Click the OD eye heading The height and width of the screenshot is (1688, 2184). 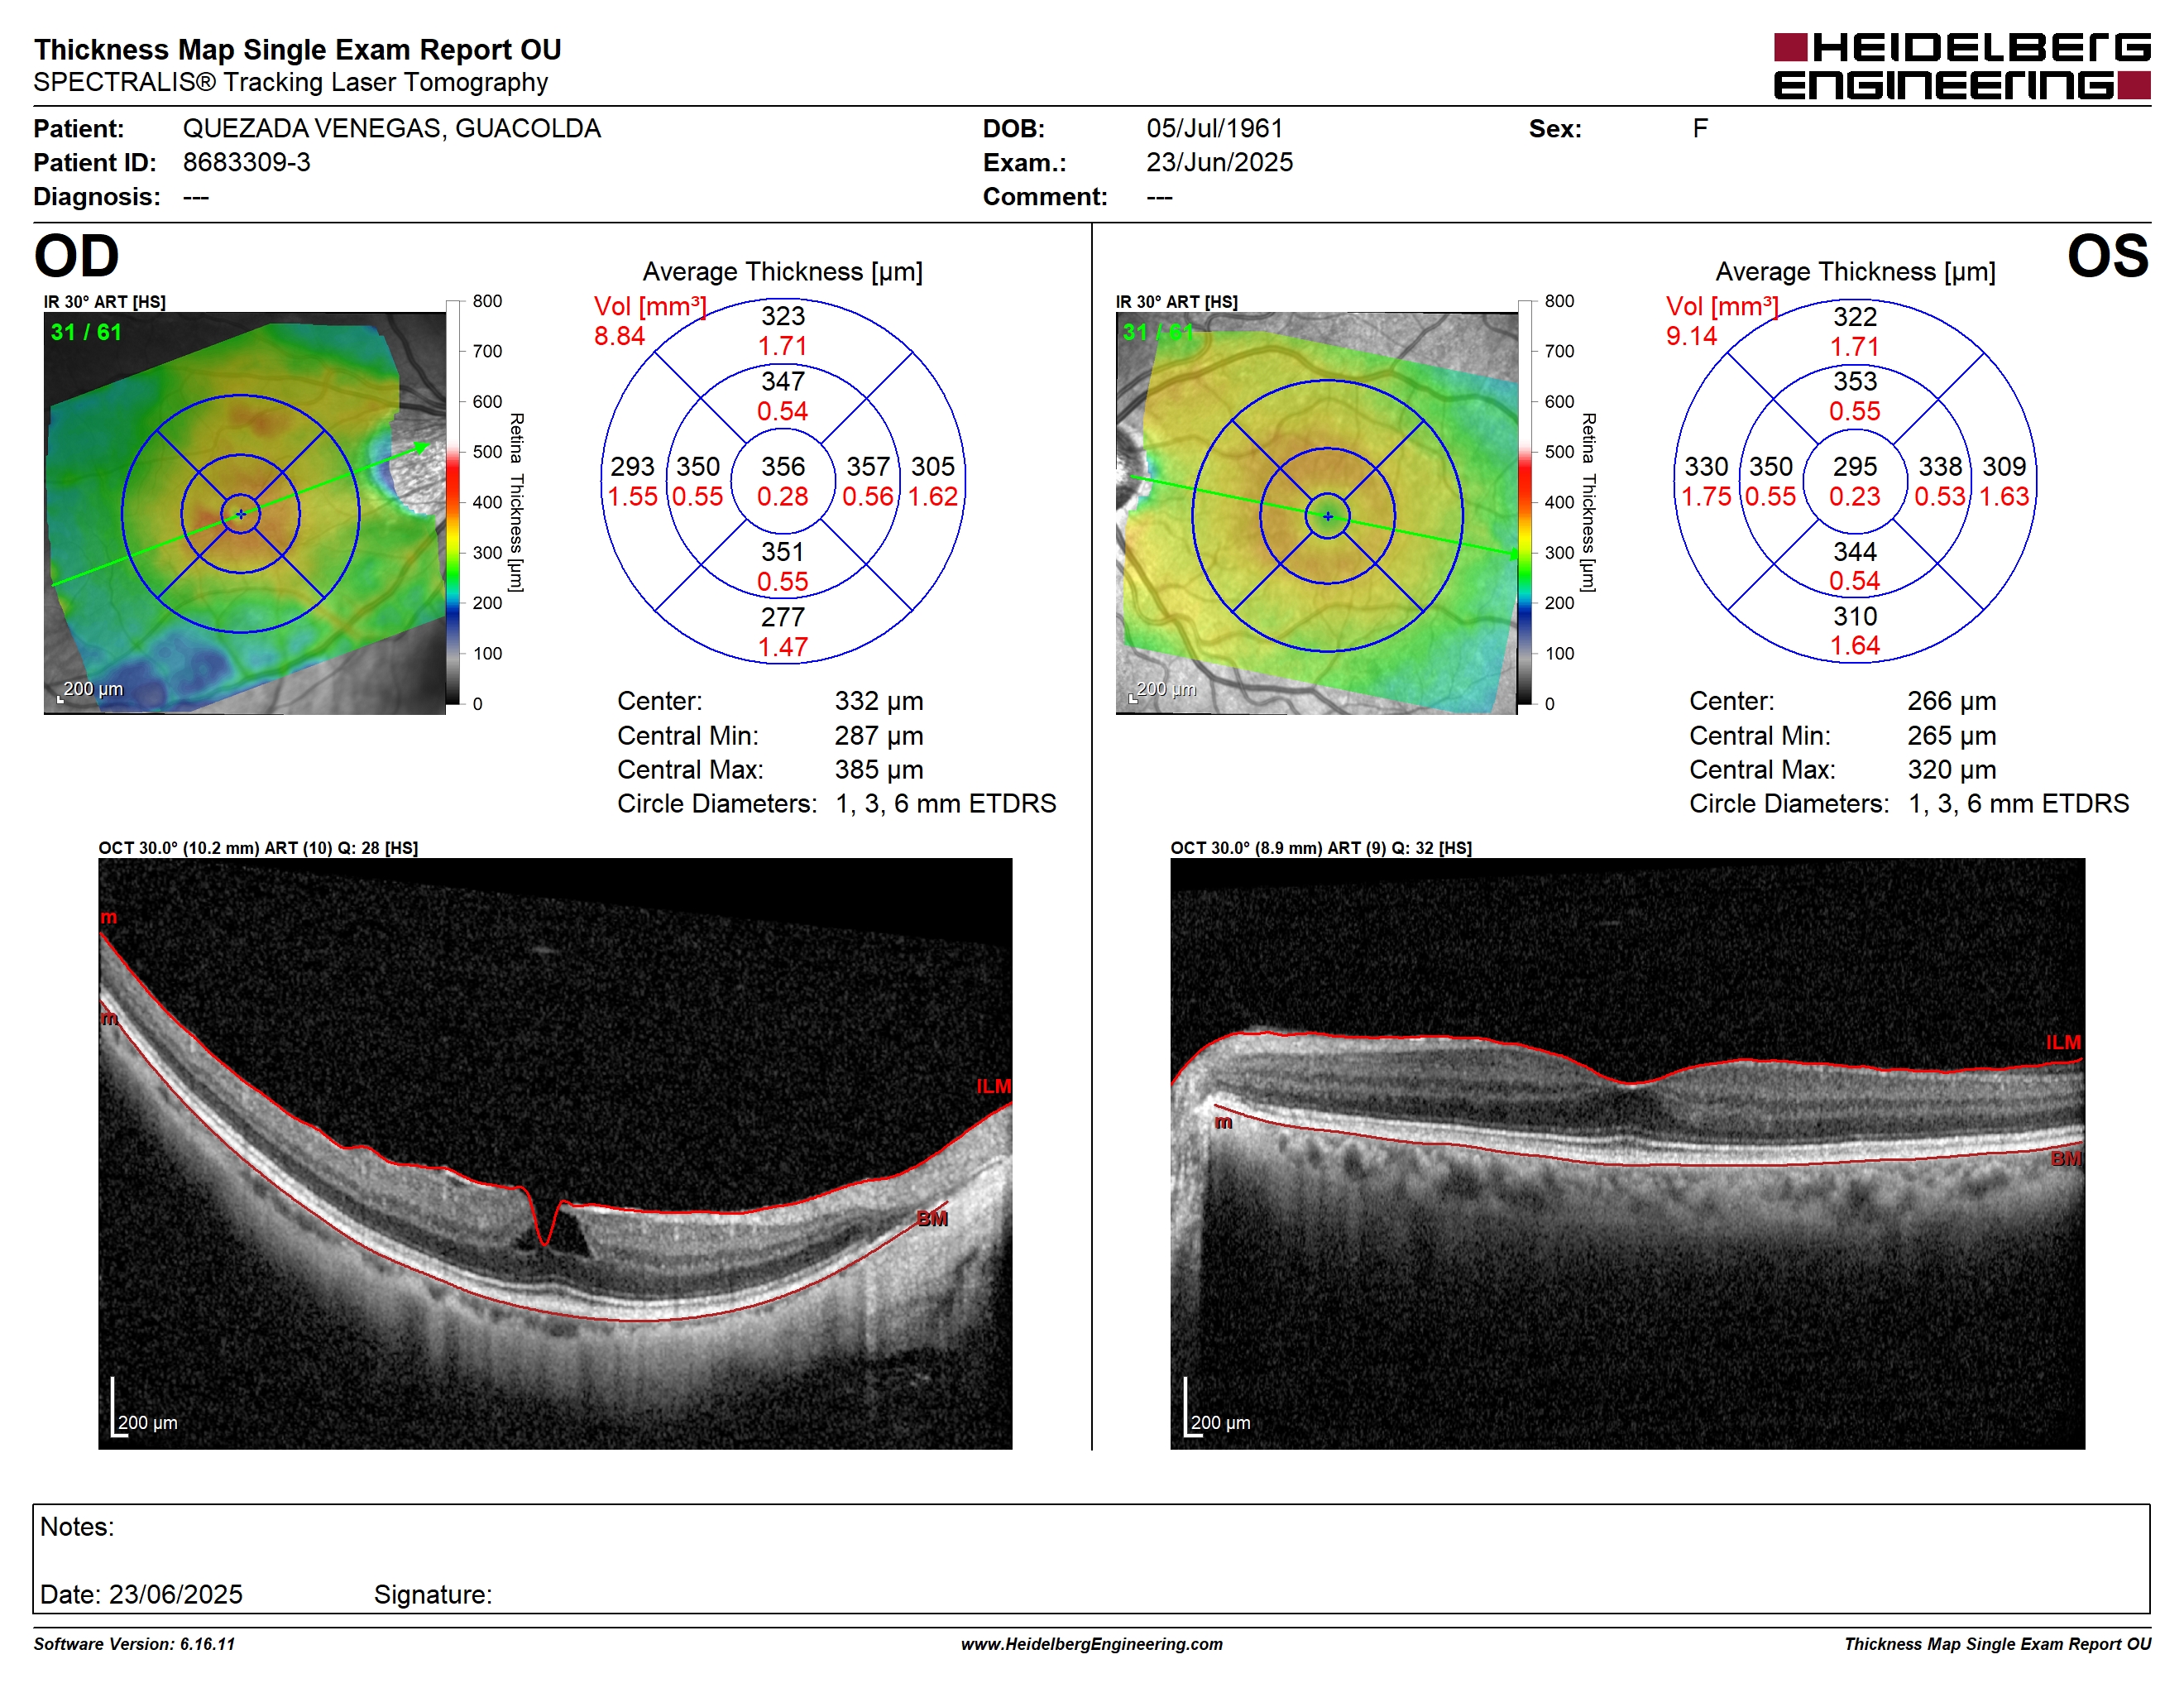[x=77, y=256]
